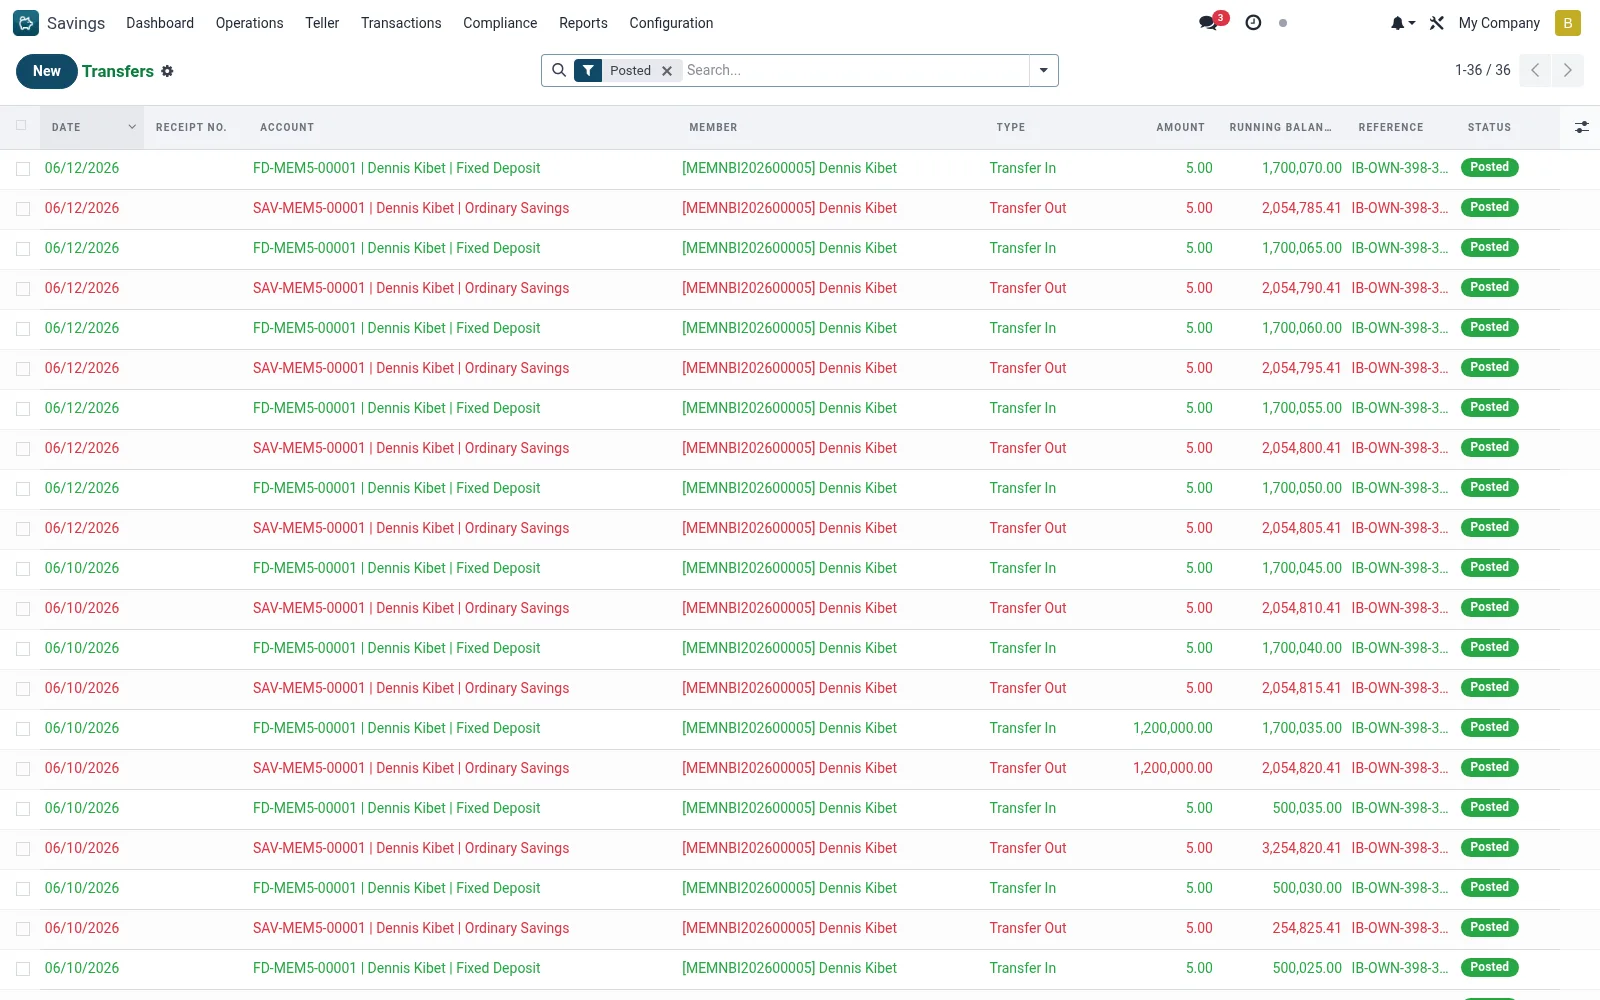The image size is (1600, 1000).
Task: Open optional columns settings icon
Action: pyautogui.click(x=1581, y=127)
